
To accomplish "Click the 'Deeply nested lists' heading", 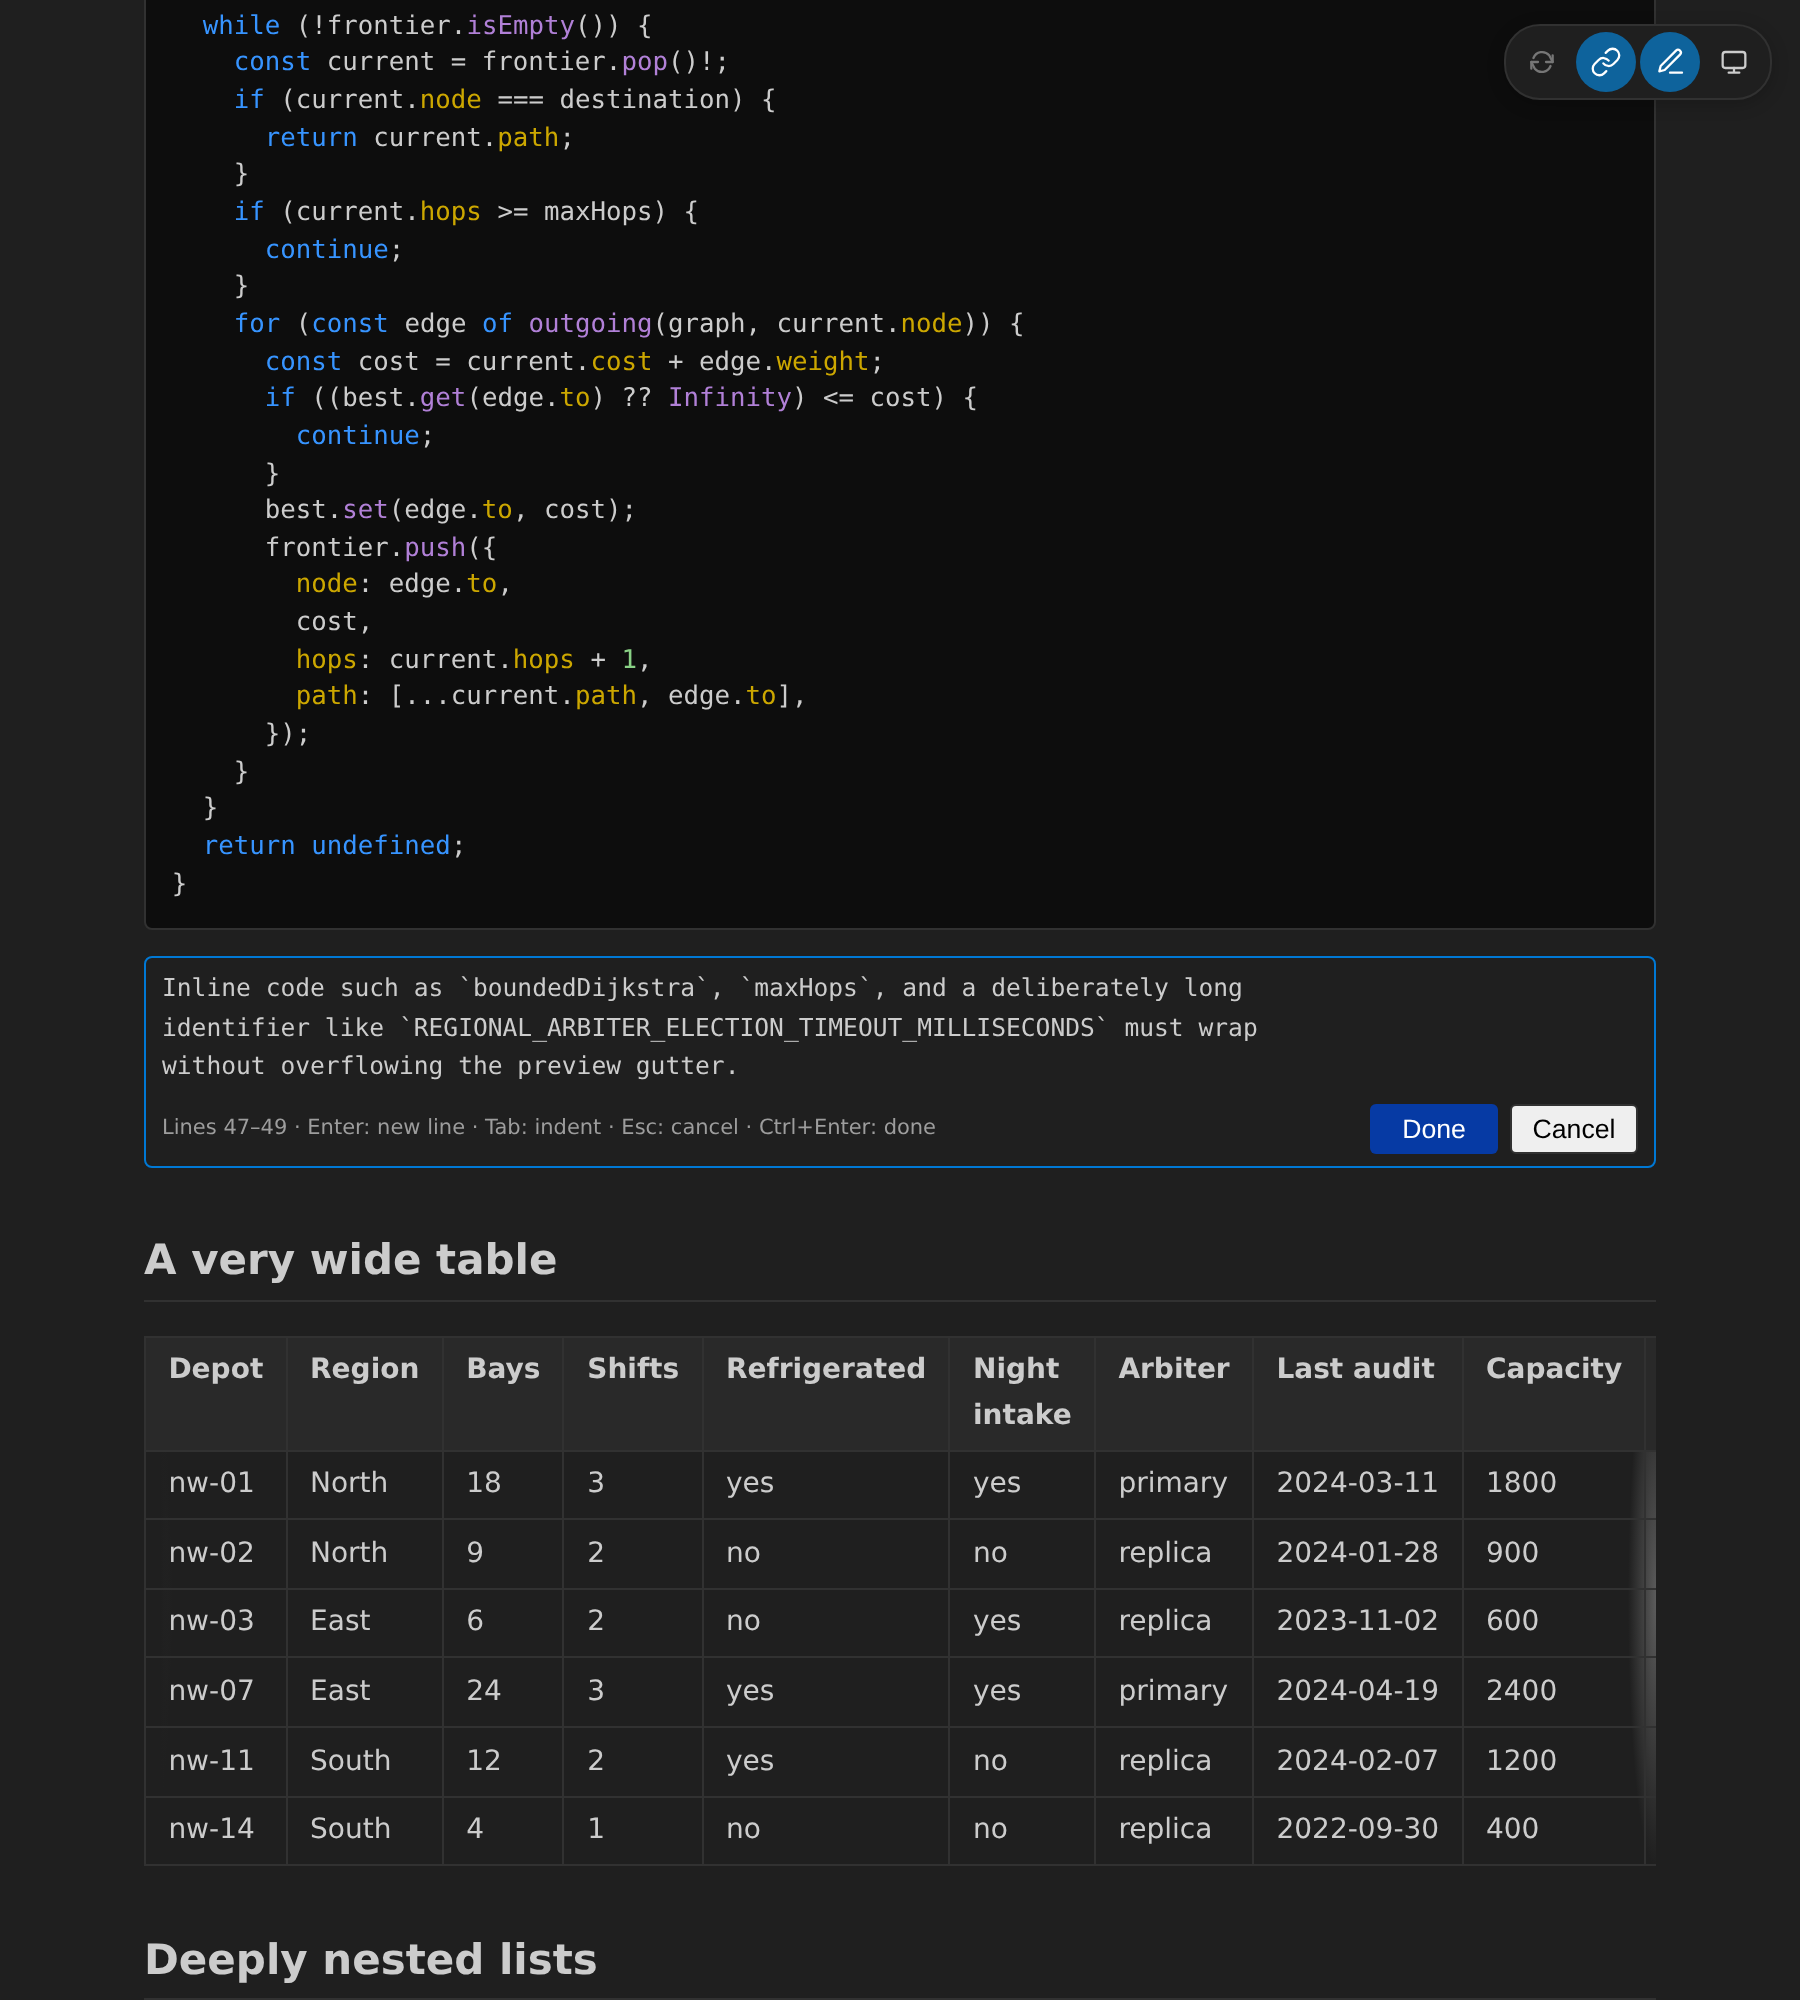I will (371, 1959).
